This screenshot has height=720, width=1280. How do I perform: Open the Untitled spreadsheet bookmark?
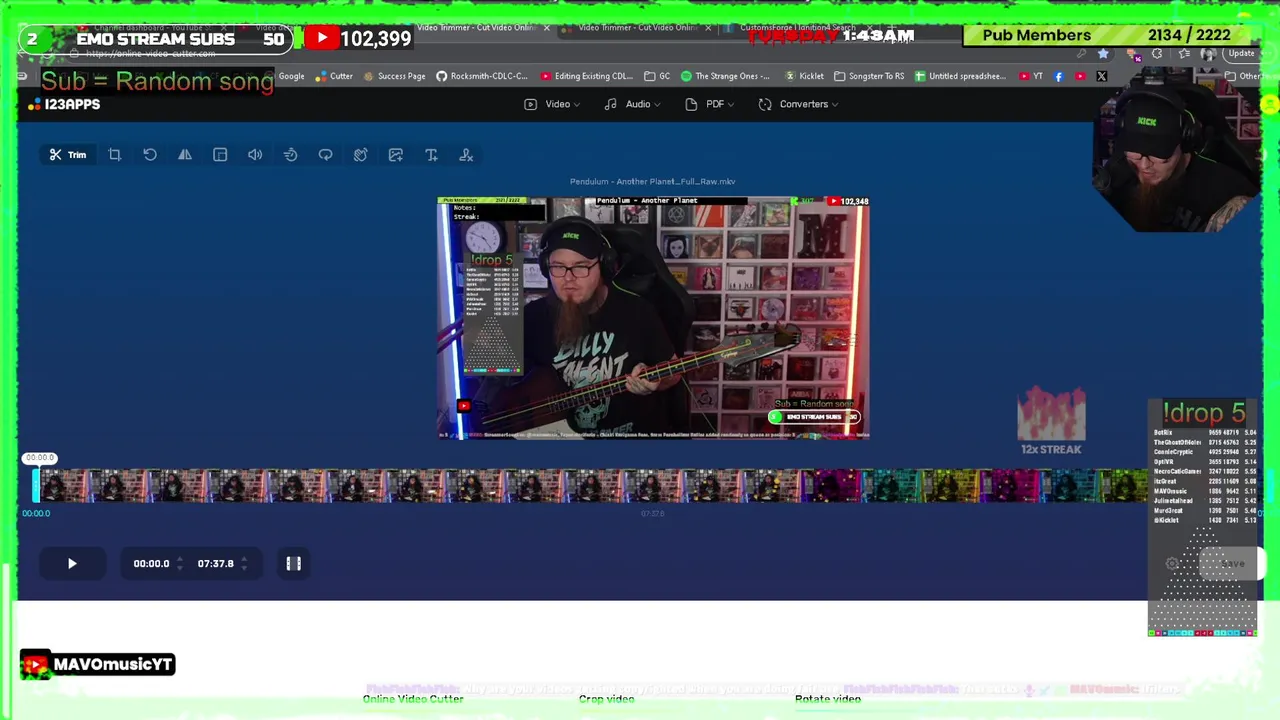(x=959, y=76)
